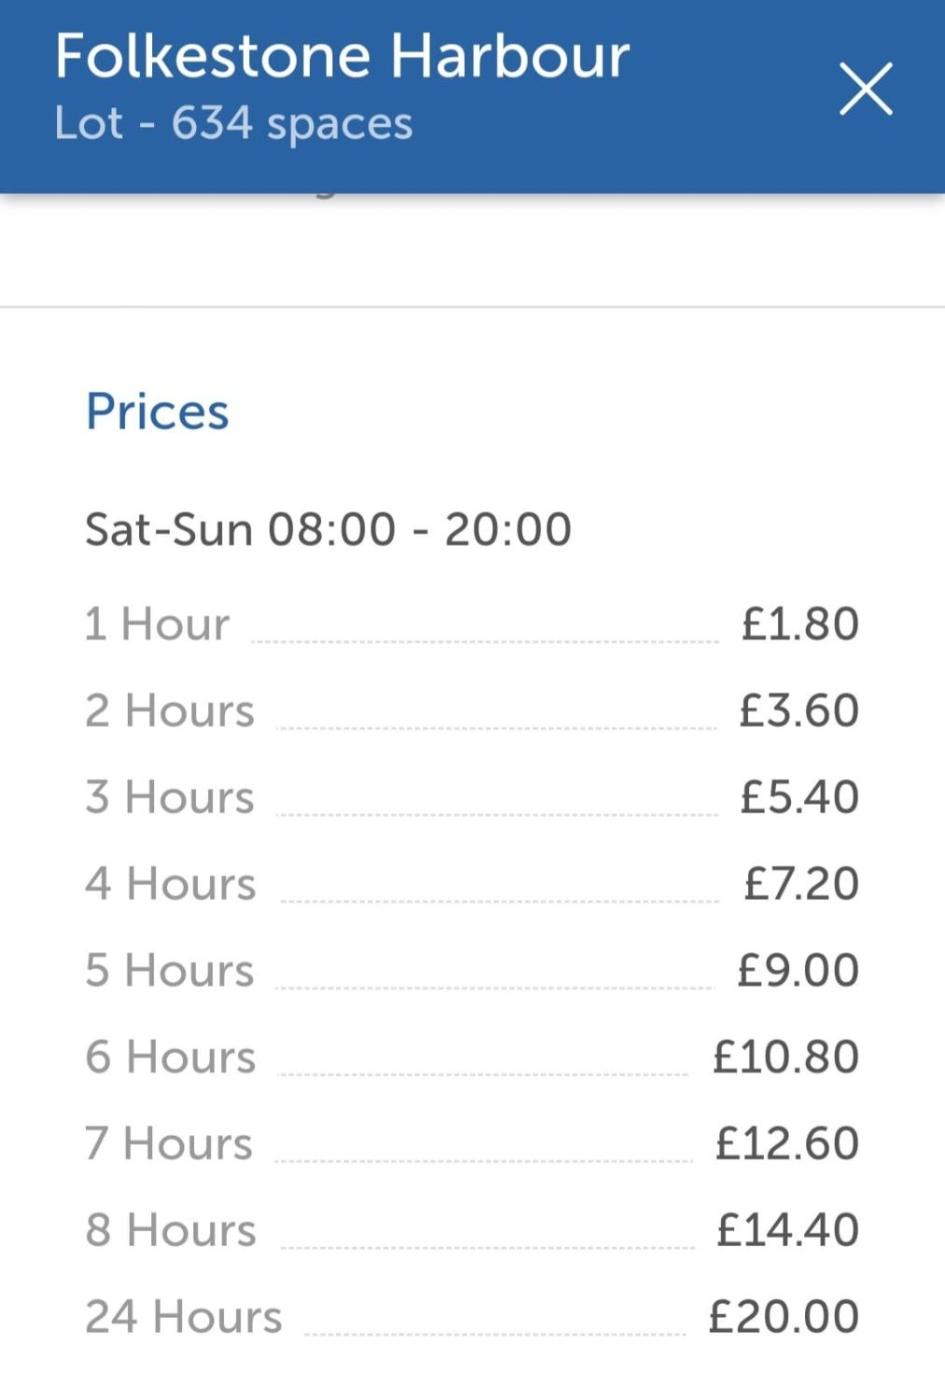This screenshot has width=945, height=1400.
Task: Tap the Sat-Sun 08:00 - 20:00 schedule
Action: tap(328, 529)
